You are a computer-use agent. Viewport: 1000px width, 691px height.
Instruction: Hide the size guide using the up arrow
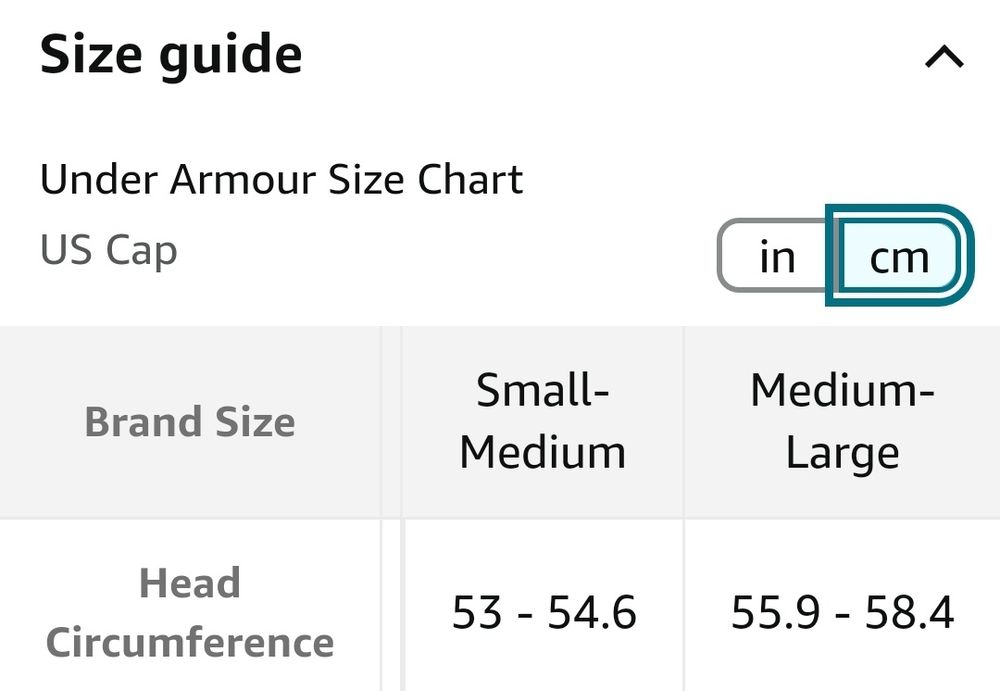tap(944, 58)
